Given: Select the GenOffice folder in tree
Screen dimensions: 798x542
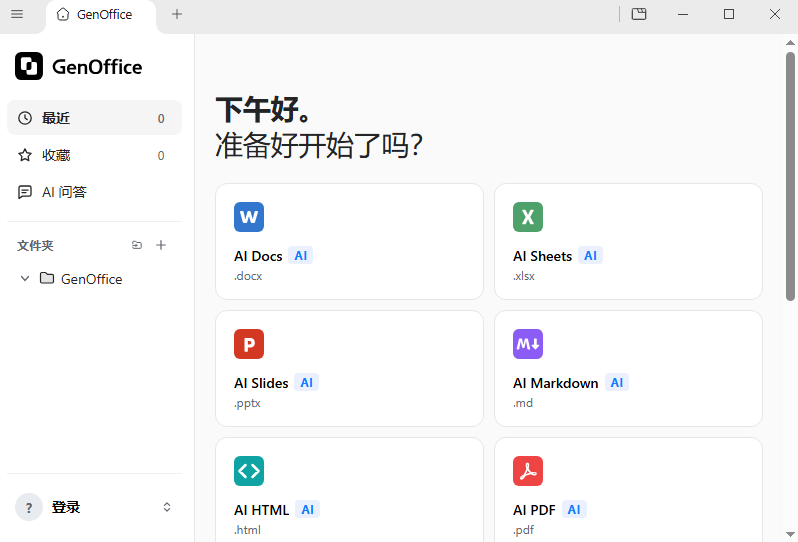Looking at the screenshot, I should tap(94, 279).
